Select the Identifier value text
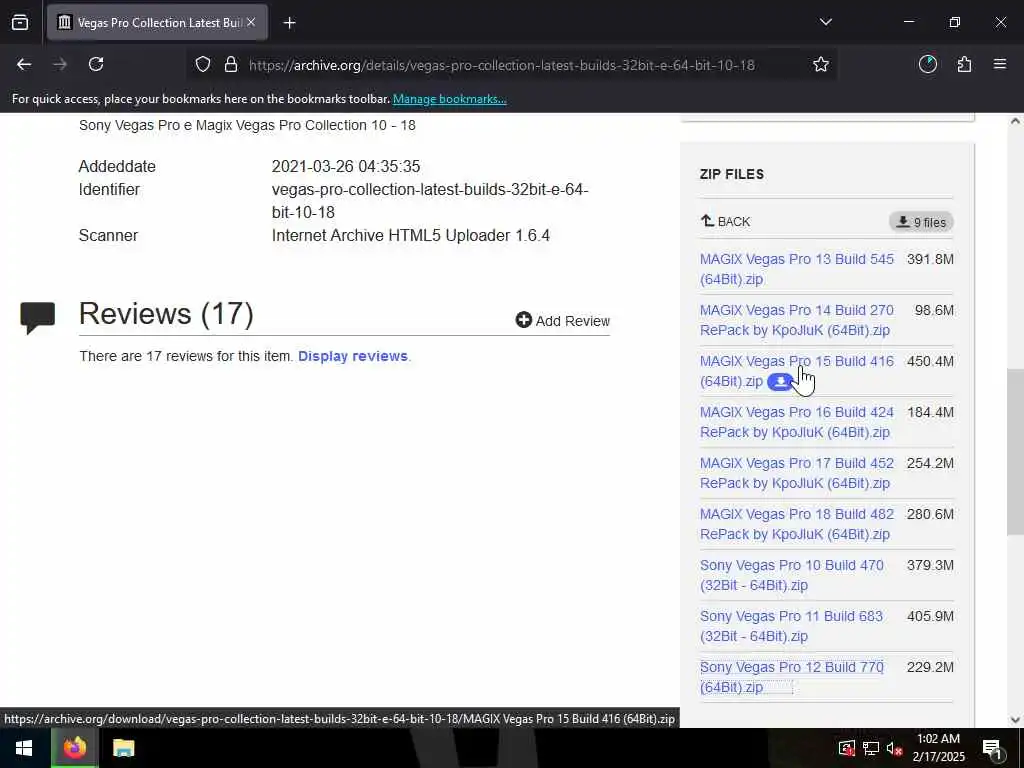 pos(430,201)
